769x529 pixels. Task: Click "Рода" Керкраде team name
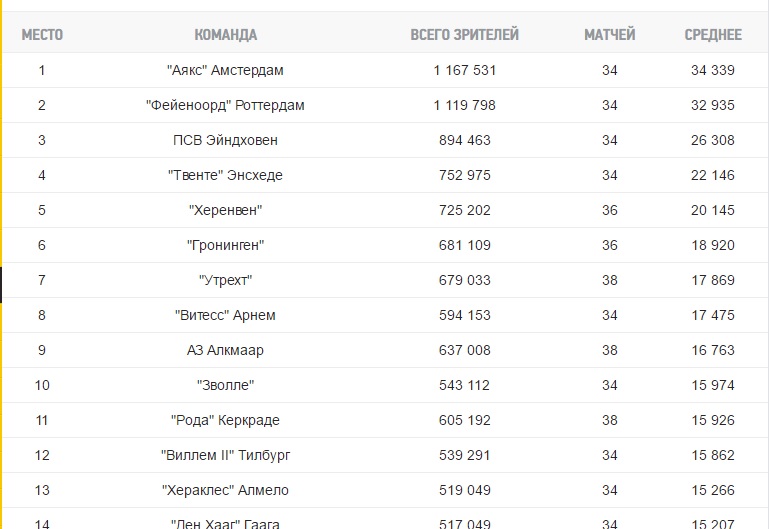pos(225,420)
